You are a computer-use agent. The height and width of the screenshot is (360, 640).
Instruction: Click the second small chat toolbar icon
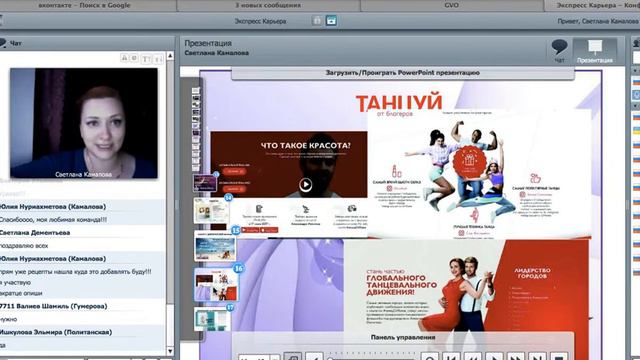[134, 58]
